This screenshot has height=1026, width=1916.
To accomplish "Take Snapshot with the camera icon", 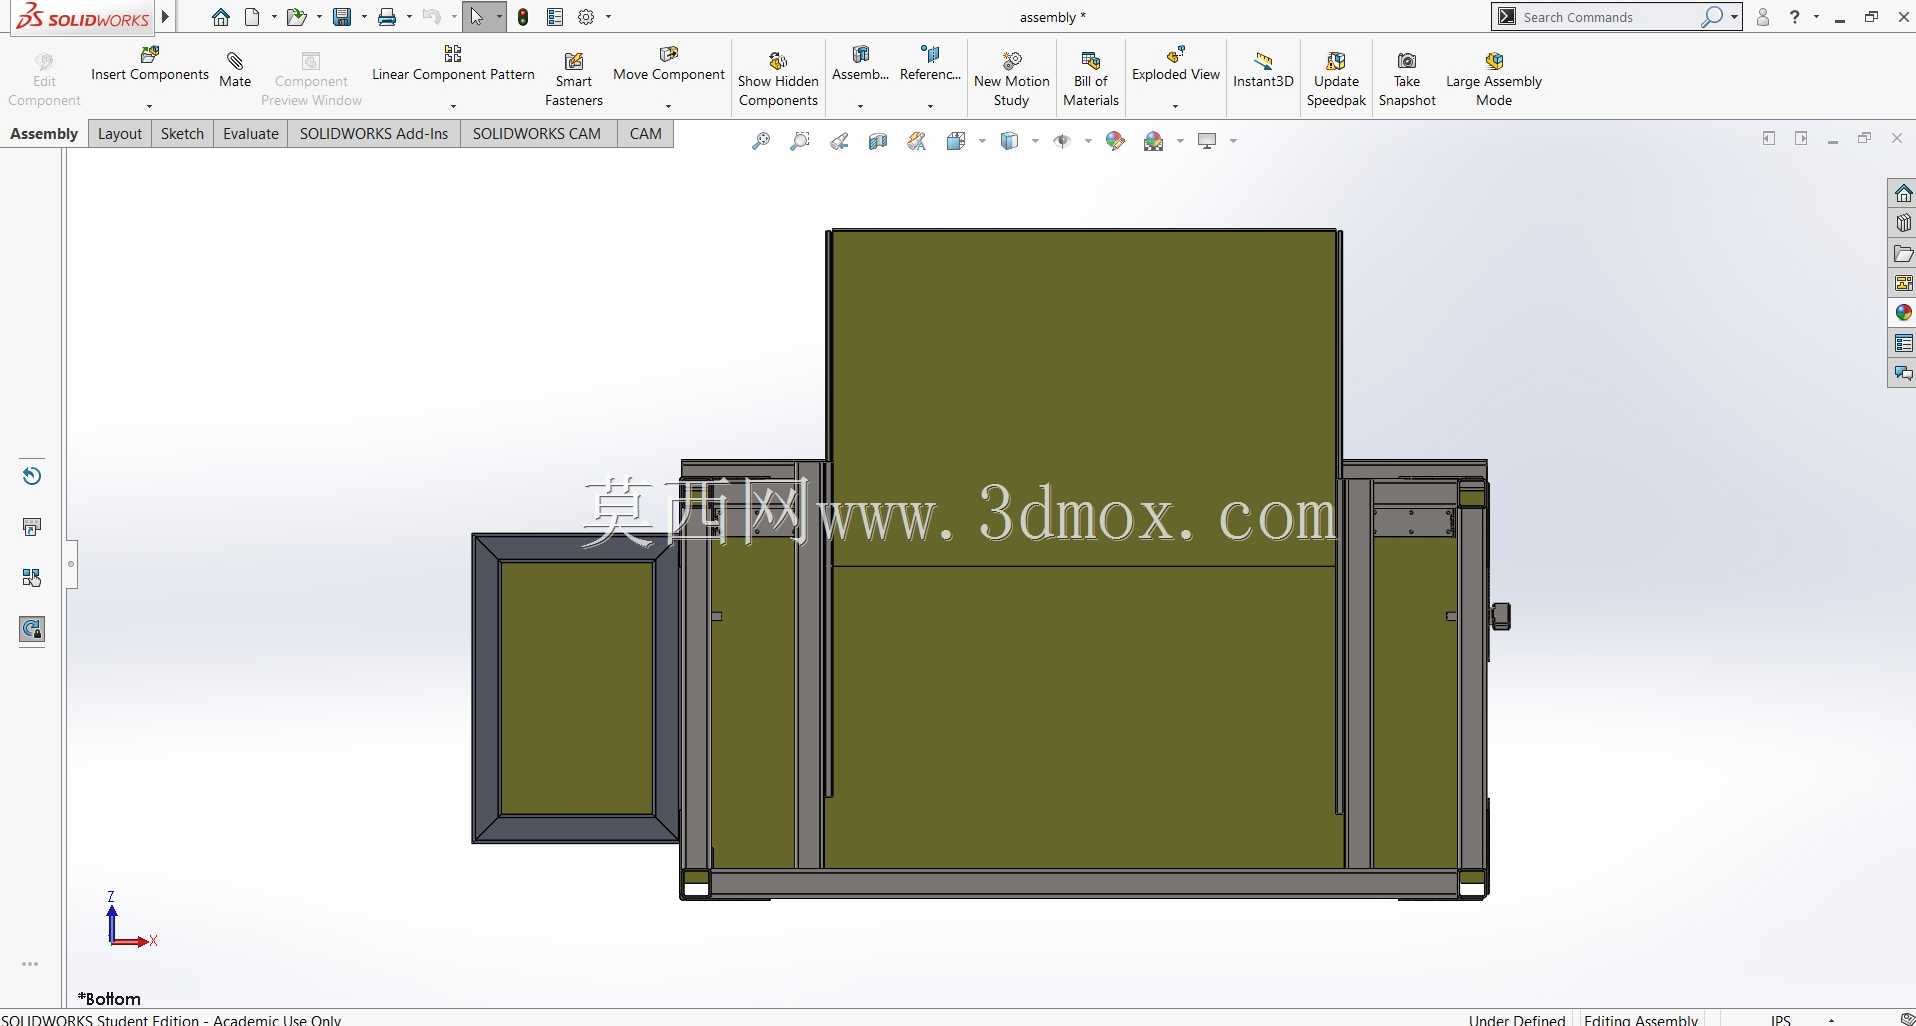I will click(1407, 79).
